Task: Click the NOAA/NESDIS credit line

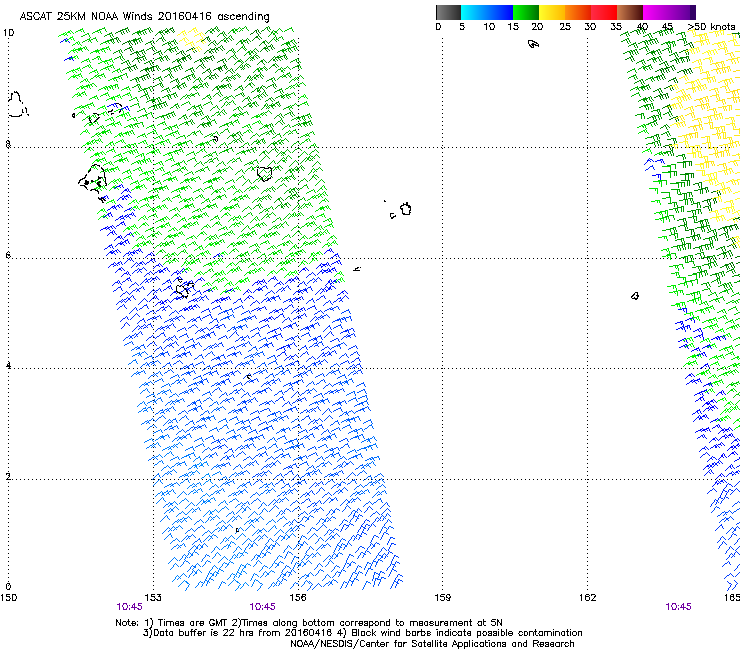Action: pyautogui.click(x=432, y=644)
